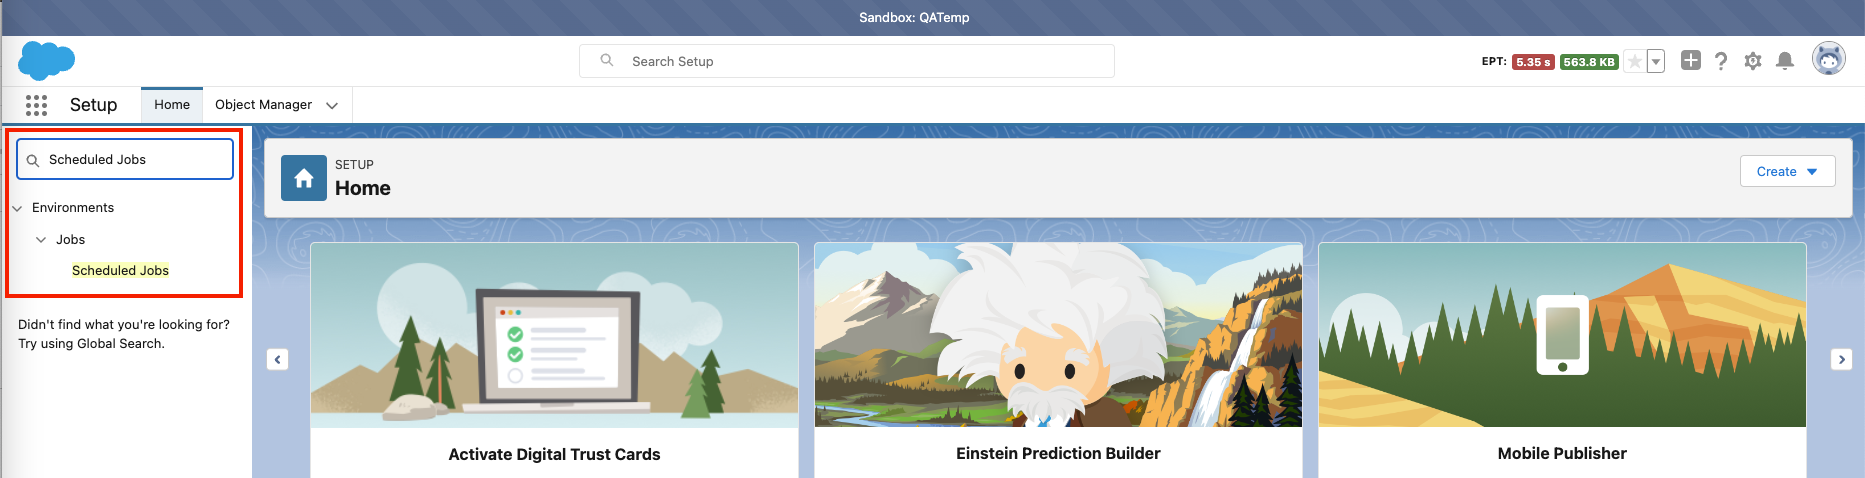View notifications via the bell icon
Viewport: 1865px width, 478px height.
[x=1785, y=61]
